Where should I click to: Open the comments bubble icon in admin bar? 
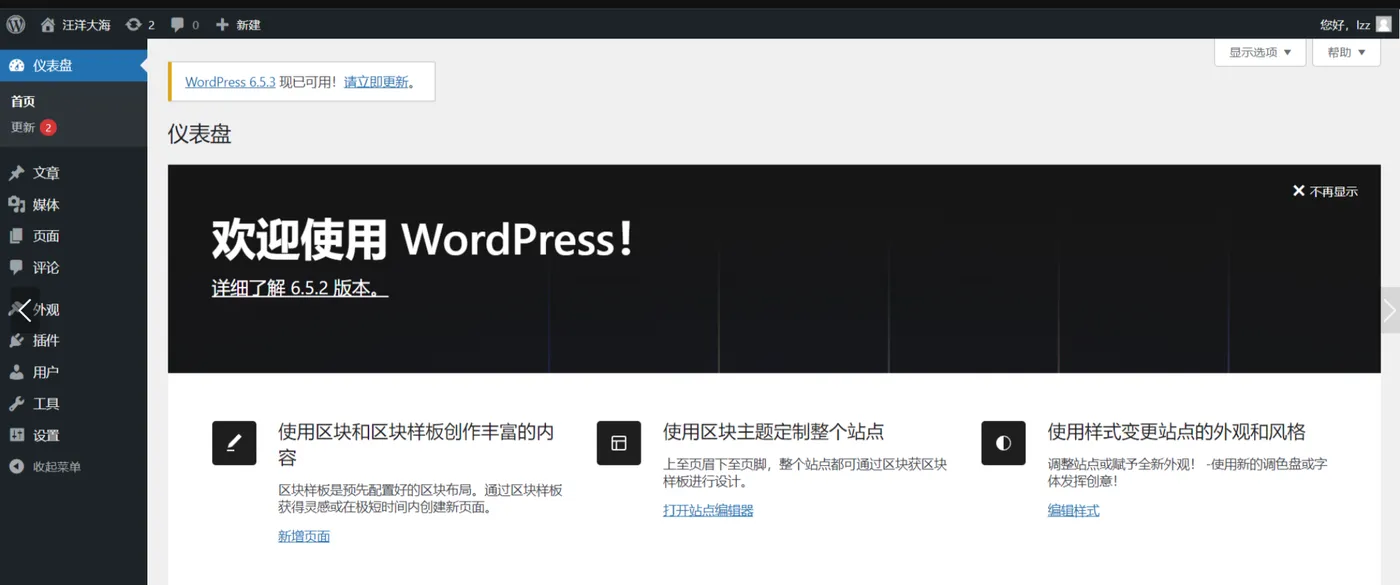pyautogui.click(x=177, y=24)
